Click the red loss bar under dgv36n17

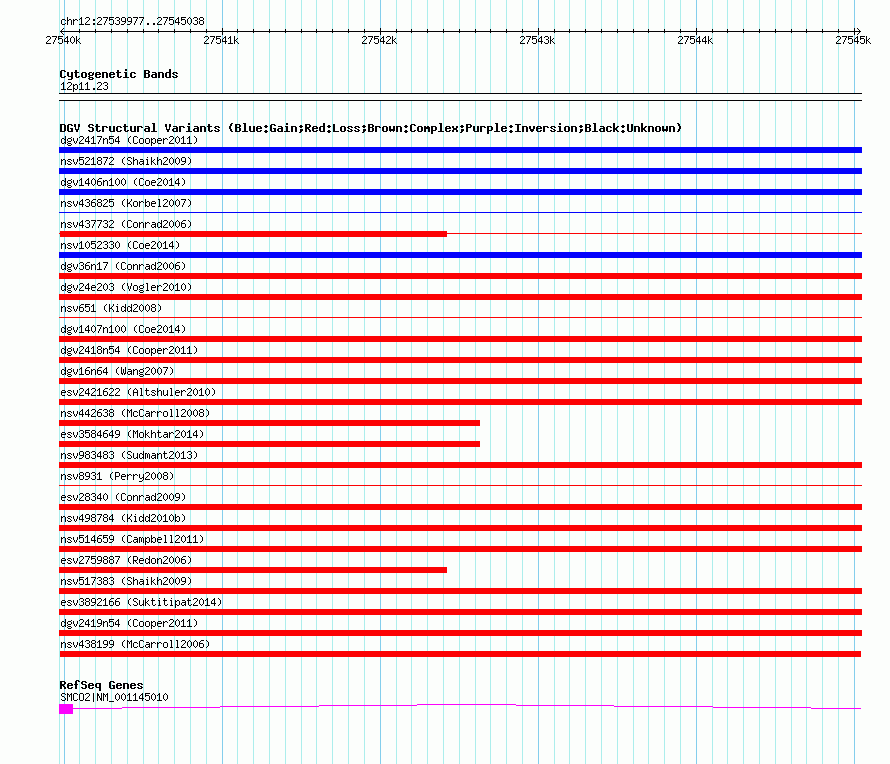(x=460, y=276)
